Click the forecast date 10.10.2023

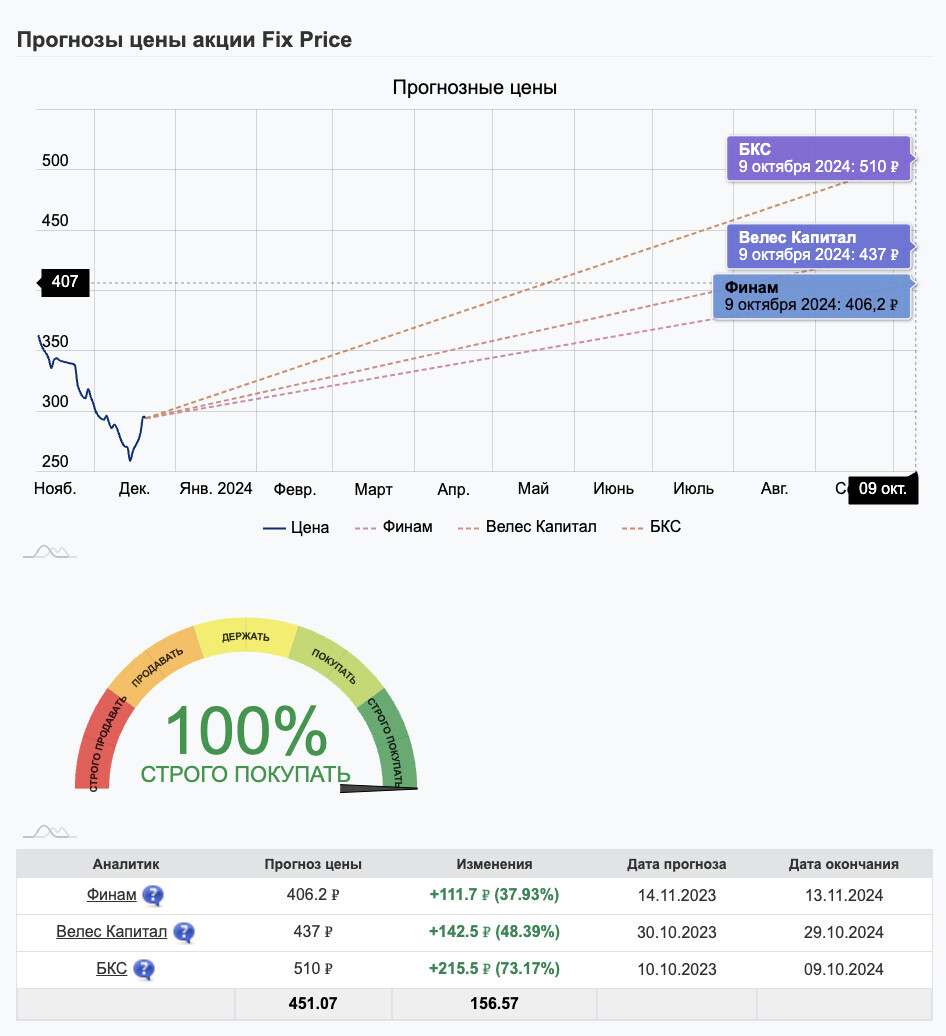(x=676, y=969)
